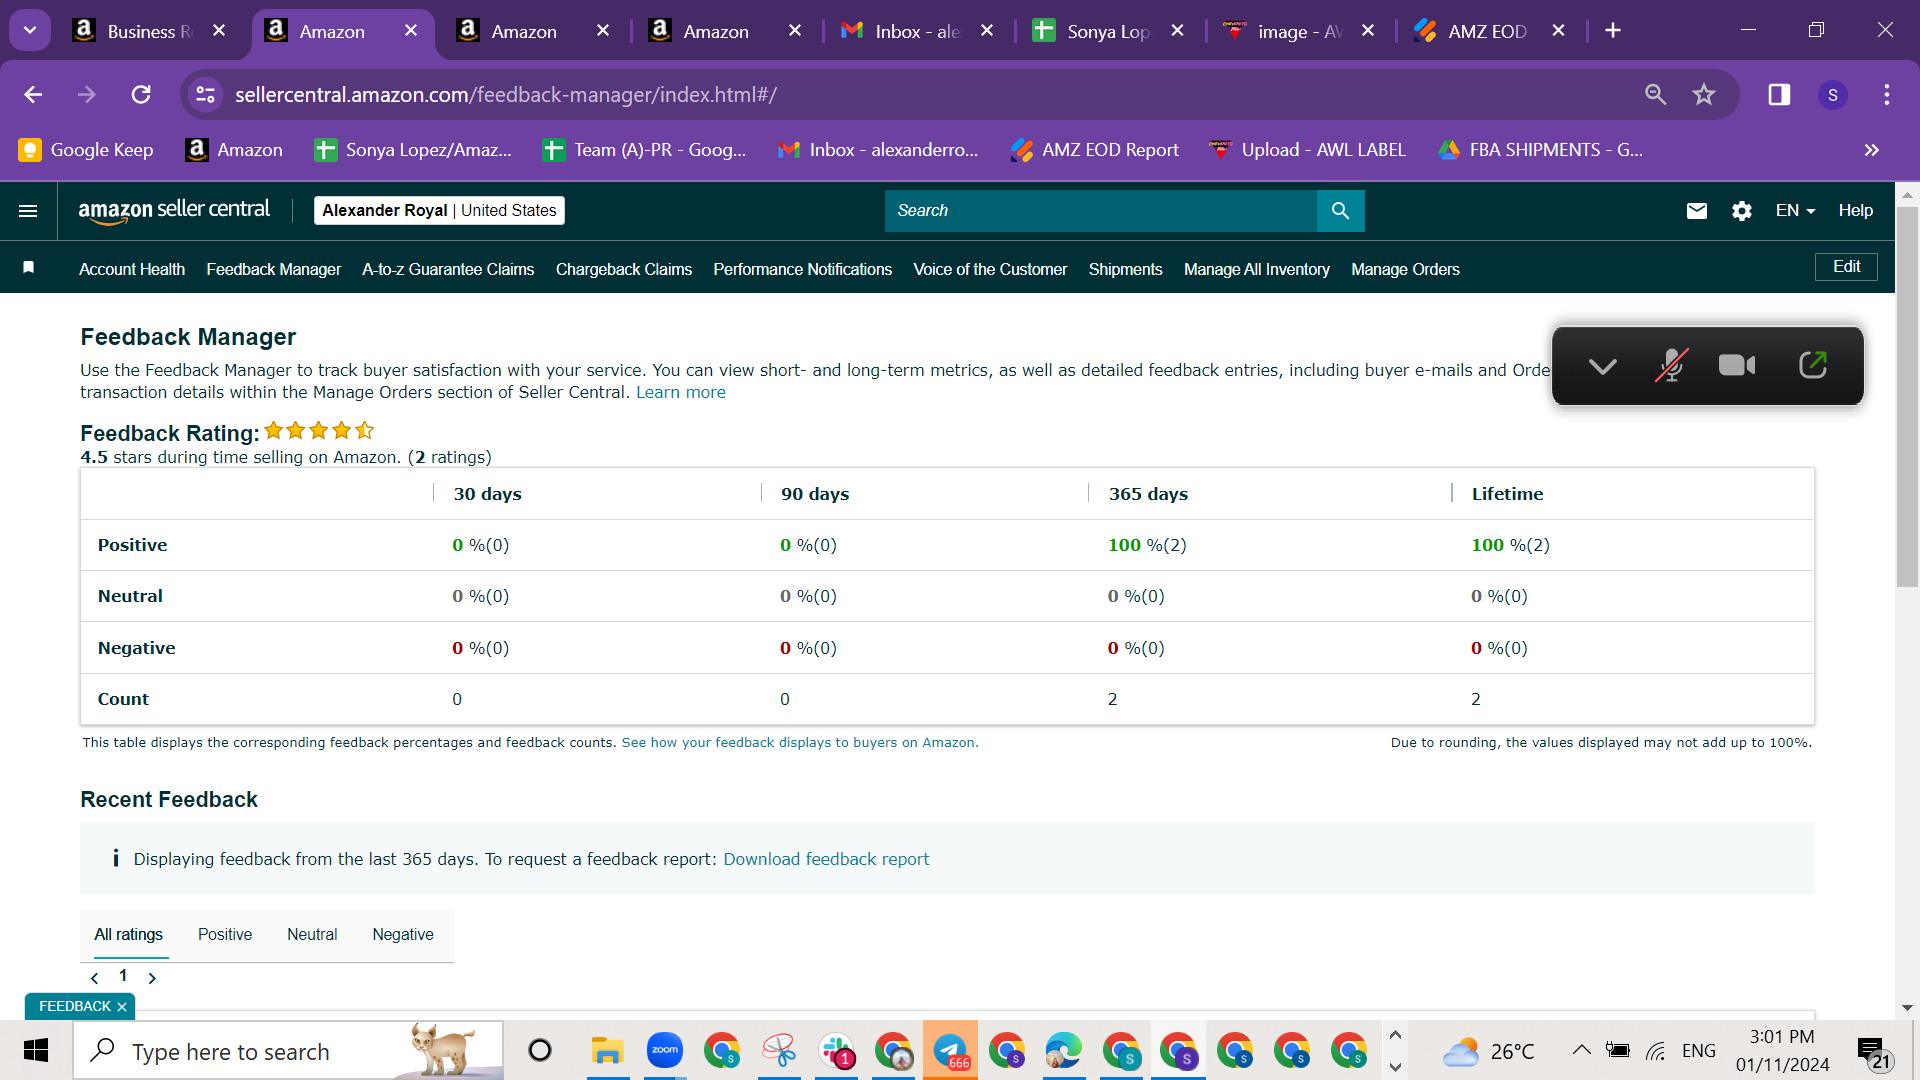Switch to the AMZ EOD browser tab
This screenshot has width=1920, height=1080.
tap(1487, 31)
